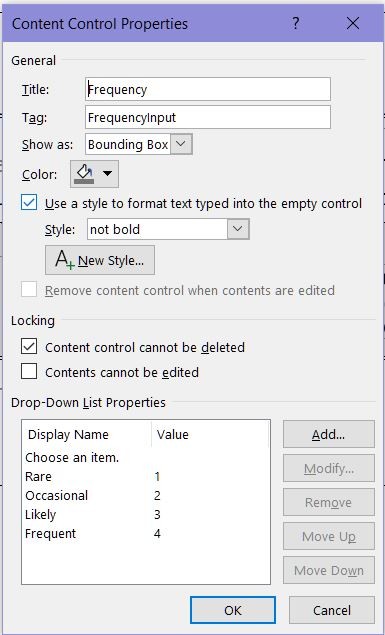Enable Contents cannot be edited checkbox
Image resolution: width=385 pixels, height=635 pixels.
coord(29,371)
